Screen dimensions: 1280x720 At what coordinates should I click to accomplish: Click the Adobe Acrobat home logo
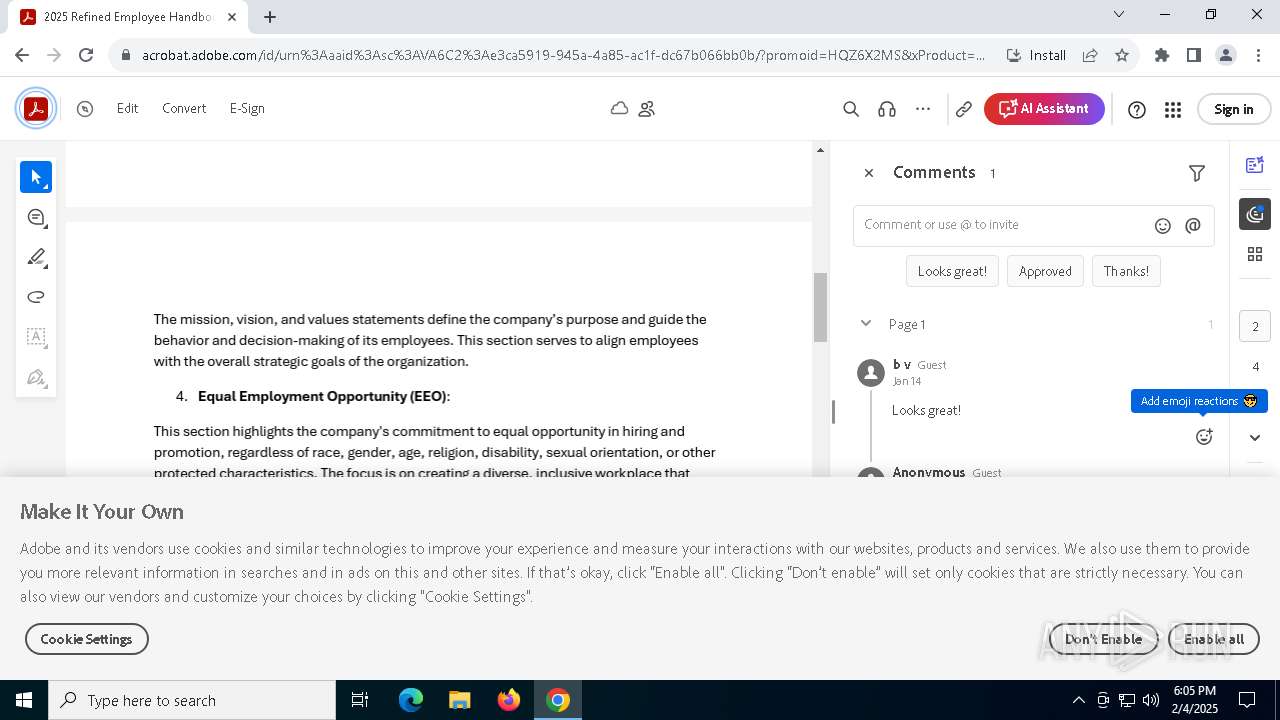click(x=36, y=109)
